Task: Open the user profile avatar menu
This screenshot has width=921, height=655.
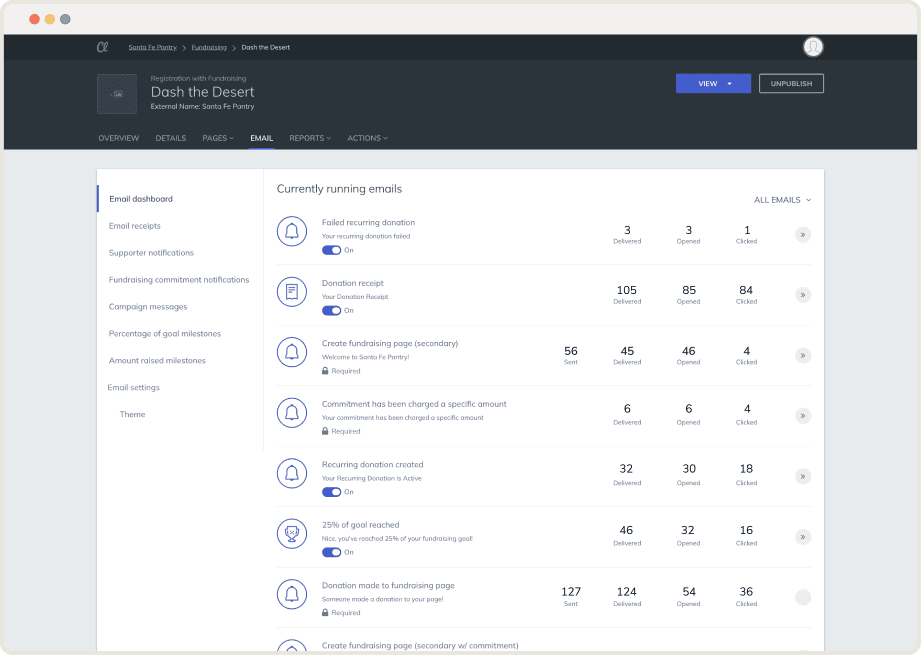Action: click(x=813, y=46)
